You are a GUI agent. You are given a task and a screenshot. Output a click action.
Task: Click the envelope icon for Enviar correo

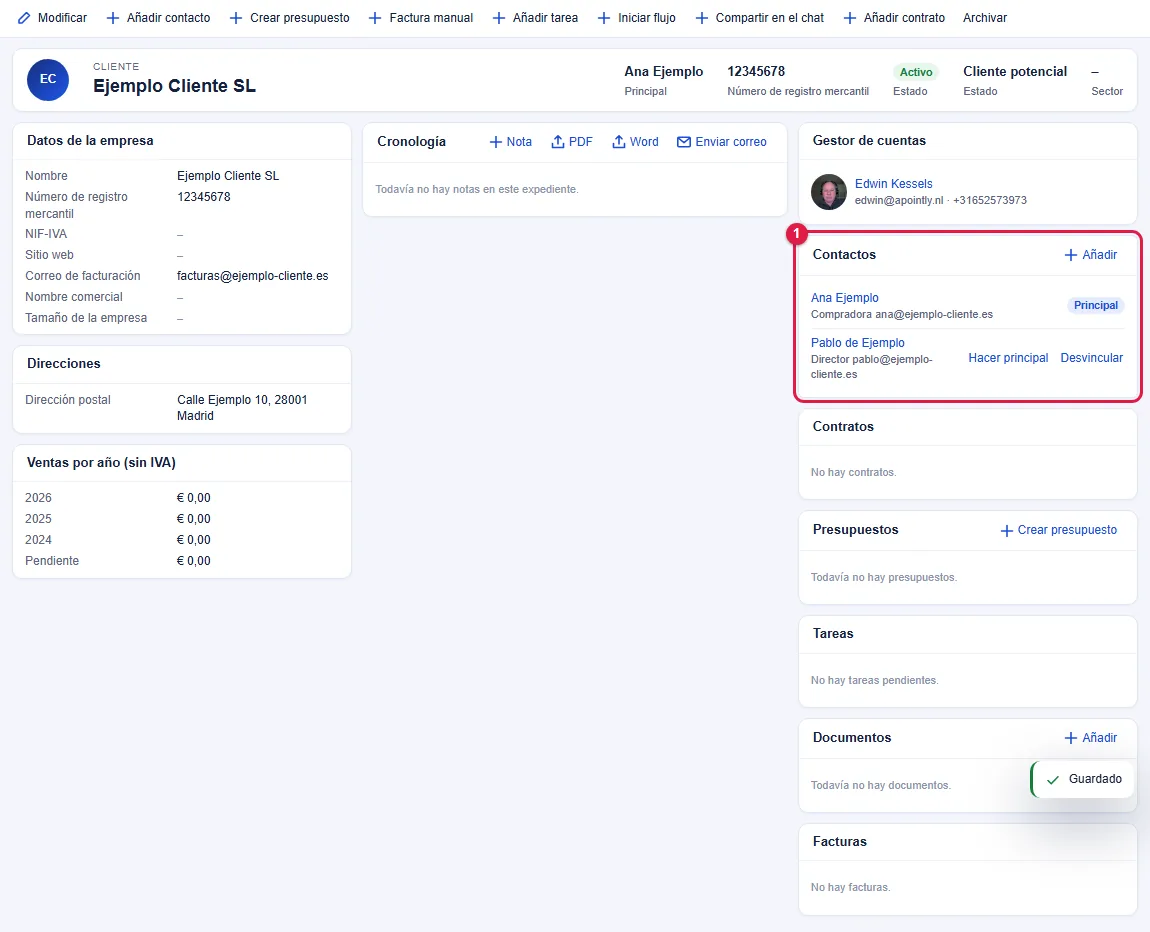[684, 142]
